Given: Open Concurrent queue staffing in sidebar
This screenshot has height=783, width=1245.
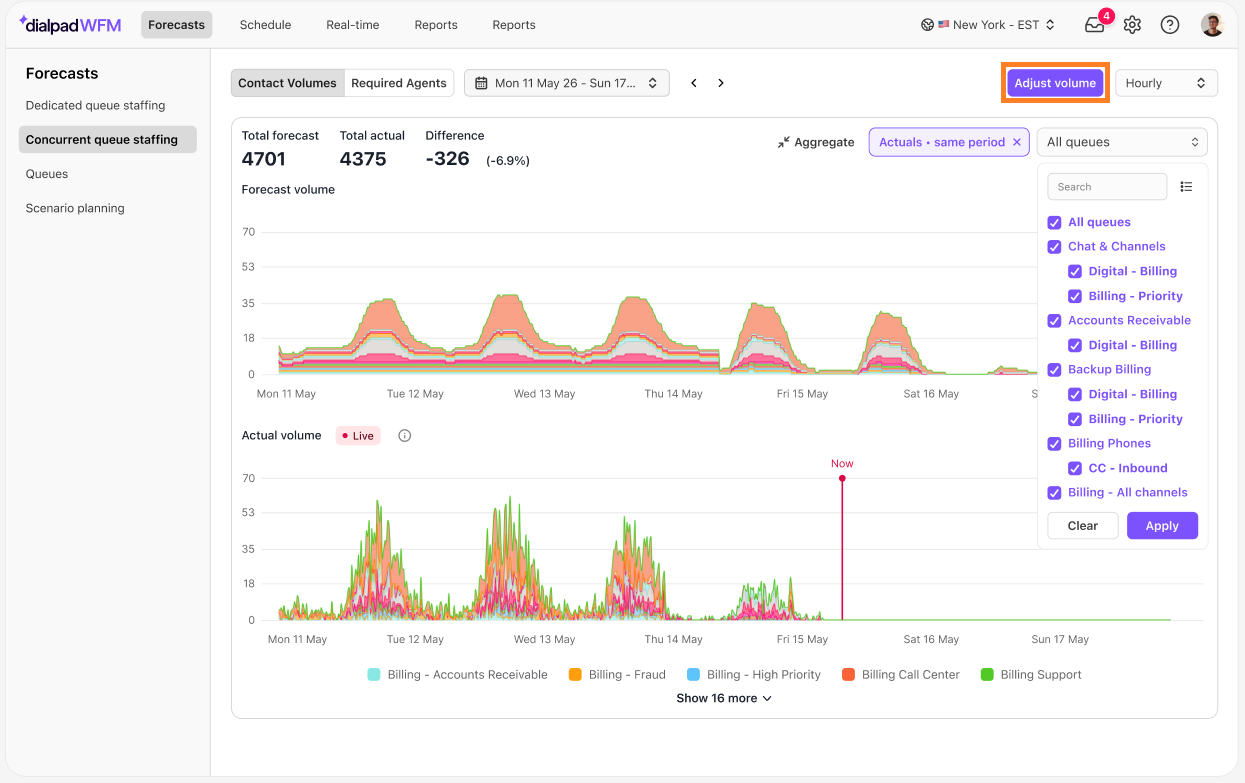Looking at the screenshot, I should pos(107,140).
